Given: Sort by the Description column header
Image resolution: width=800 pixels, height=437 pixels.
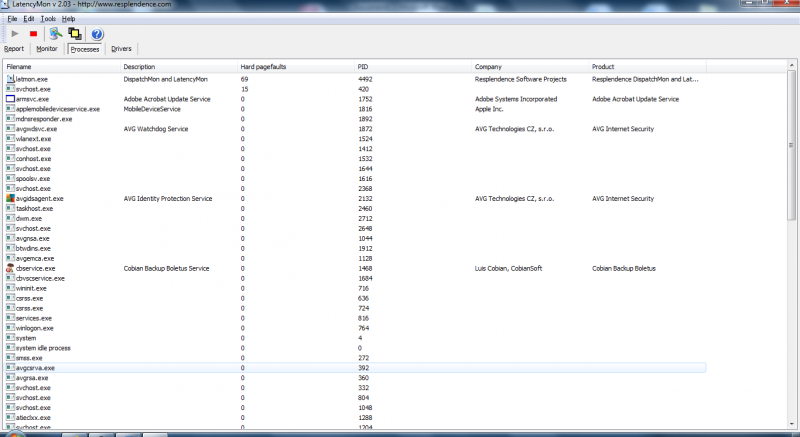Looking at the screenshot, I should 179,67.
